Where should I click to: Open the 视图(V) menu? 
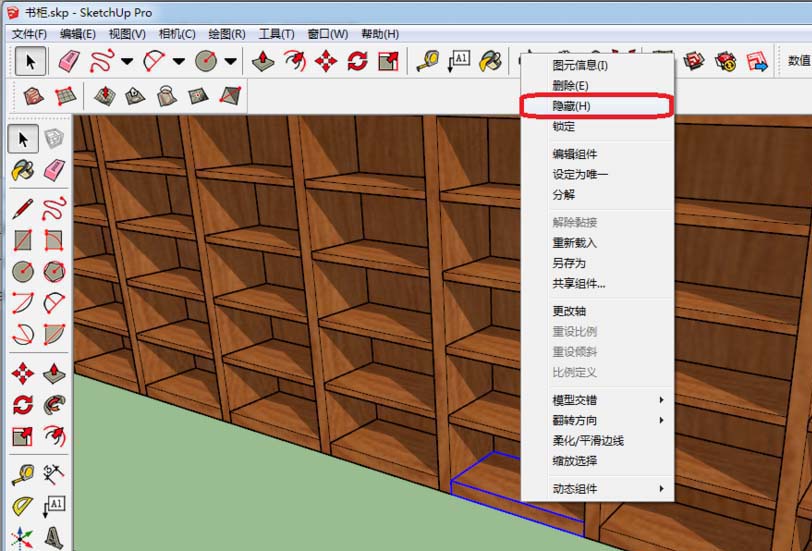point(127,34)
